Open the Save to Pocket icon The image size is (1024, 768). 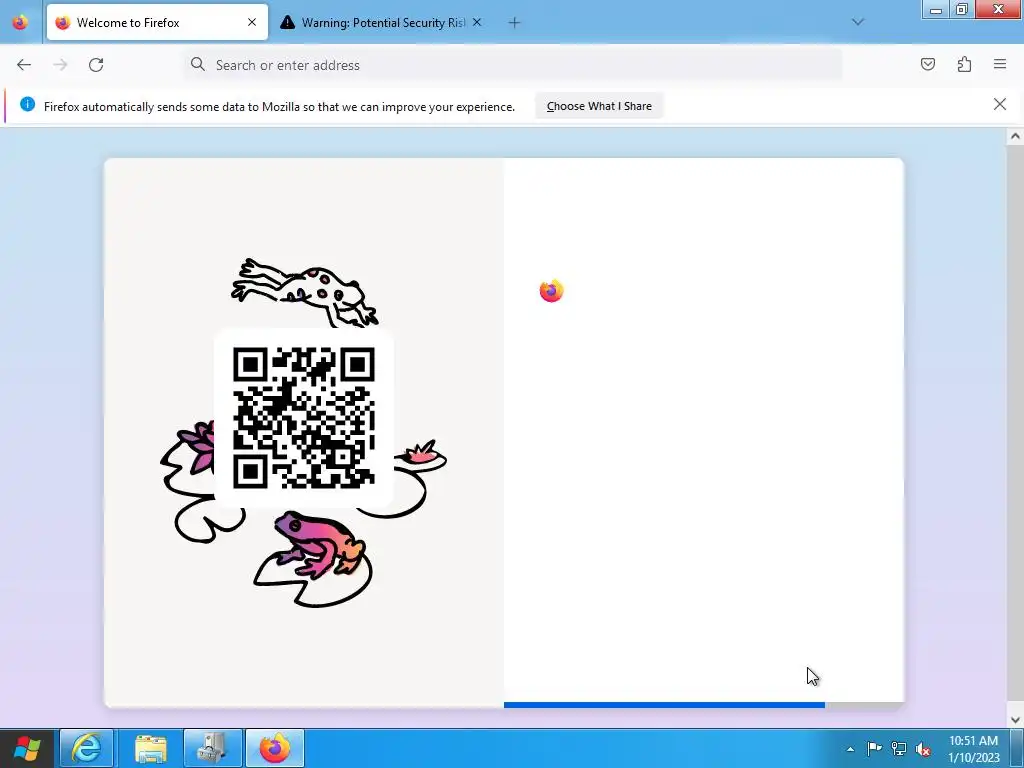click(927, 64)
